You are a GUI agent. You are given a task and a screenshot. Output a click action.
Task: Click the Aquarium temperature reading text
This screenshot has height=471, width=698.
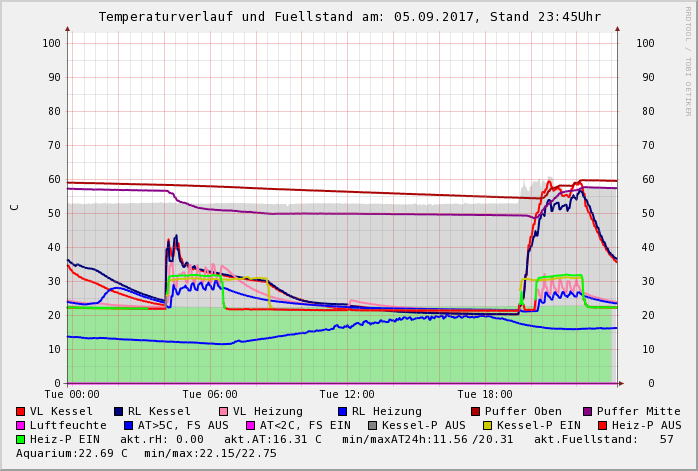[x=66, y=453]
